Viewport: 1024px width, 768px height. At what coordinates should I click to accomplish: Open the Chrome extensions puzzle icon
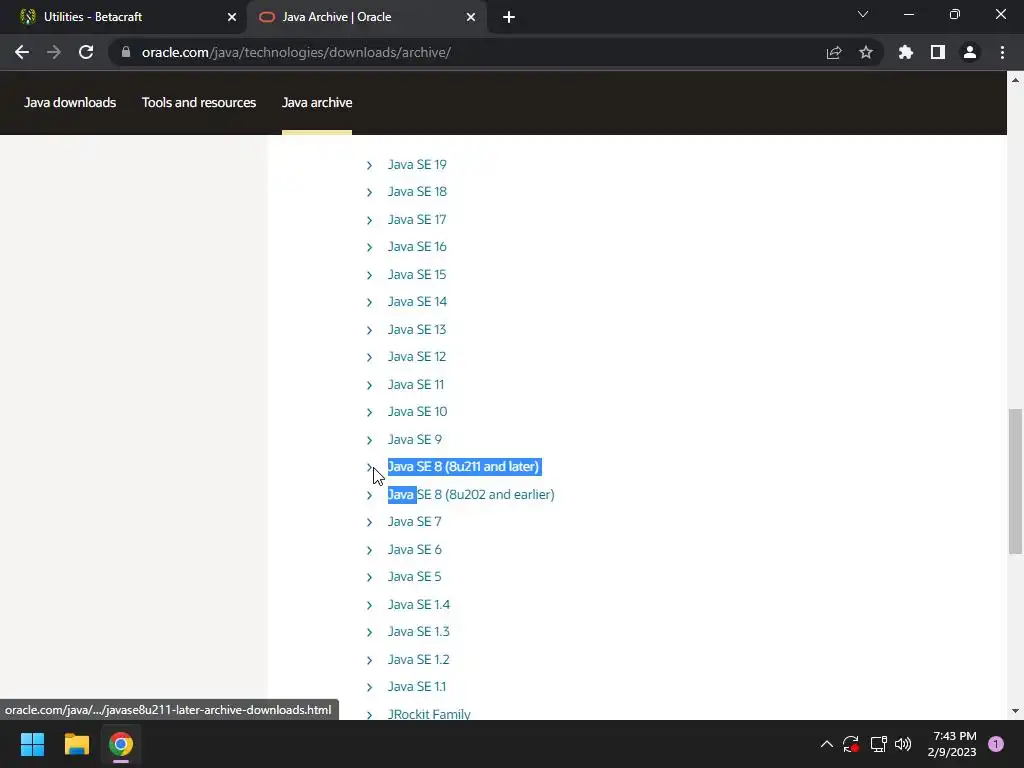(x=906, y=52)
